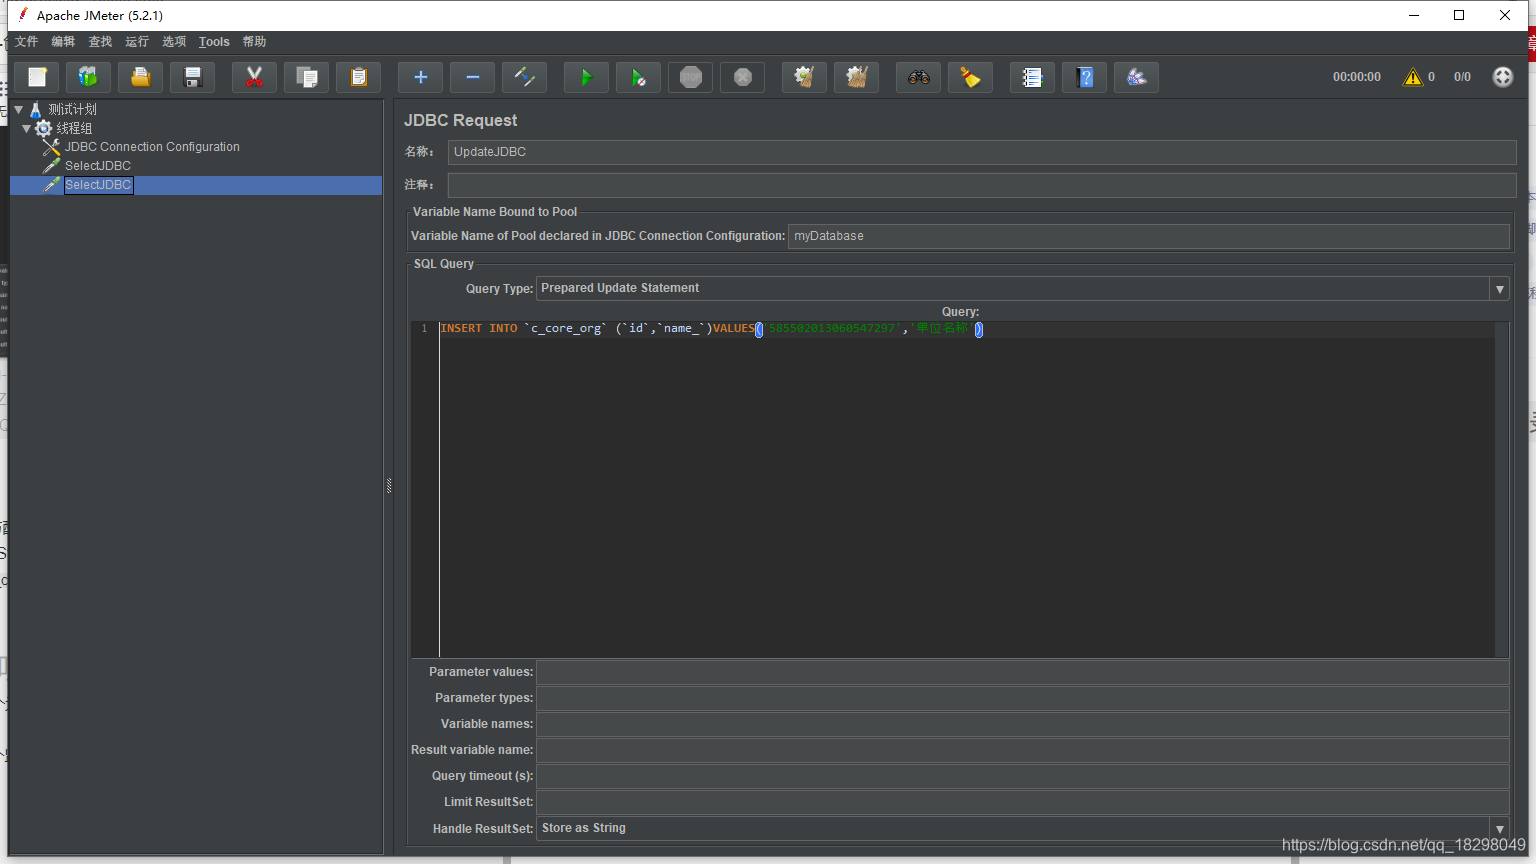
Task: Click the elapsed time 00:00:00 display
Action: point(1356,77)
